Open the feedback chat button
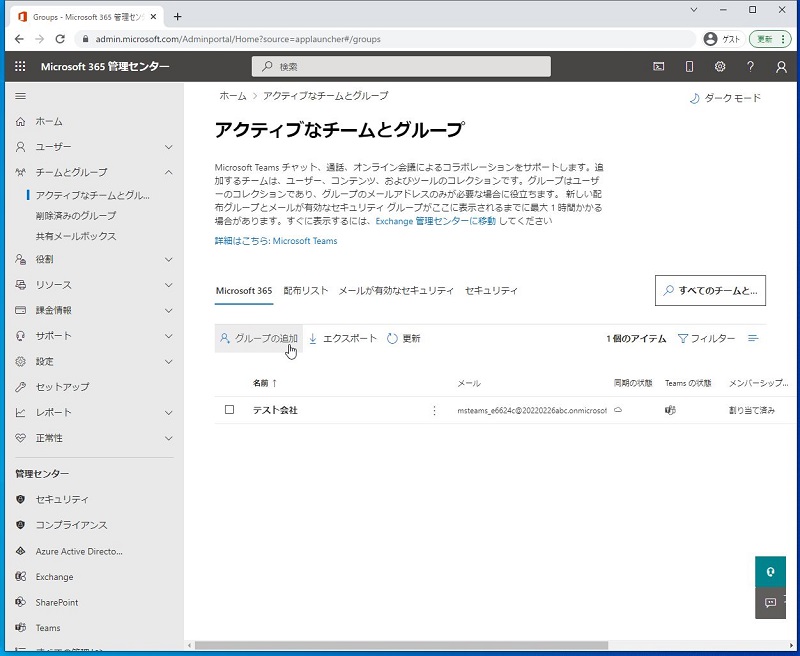Image resolution: width=800 pixels, height=656 pixels. (770, 603)
